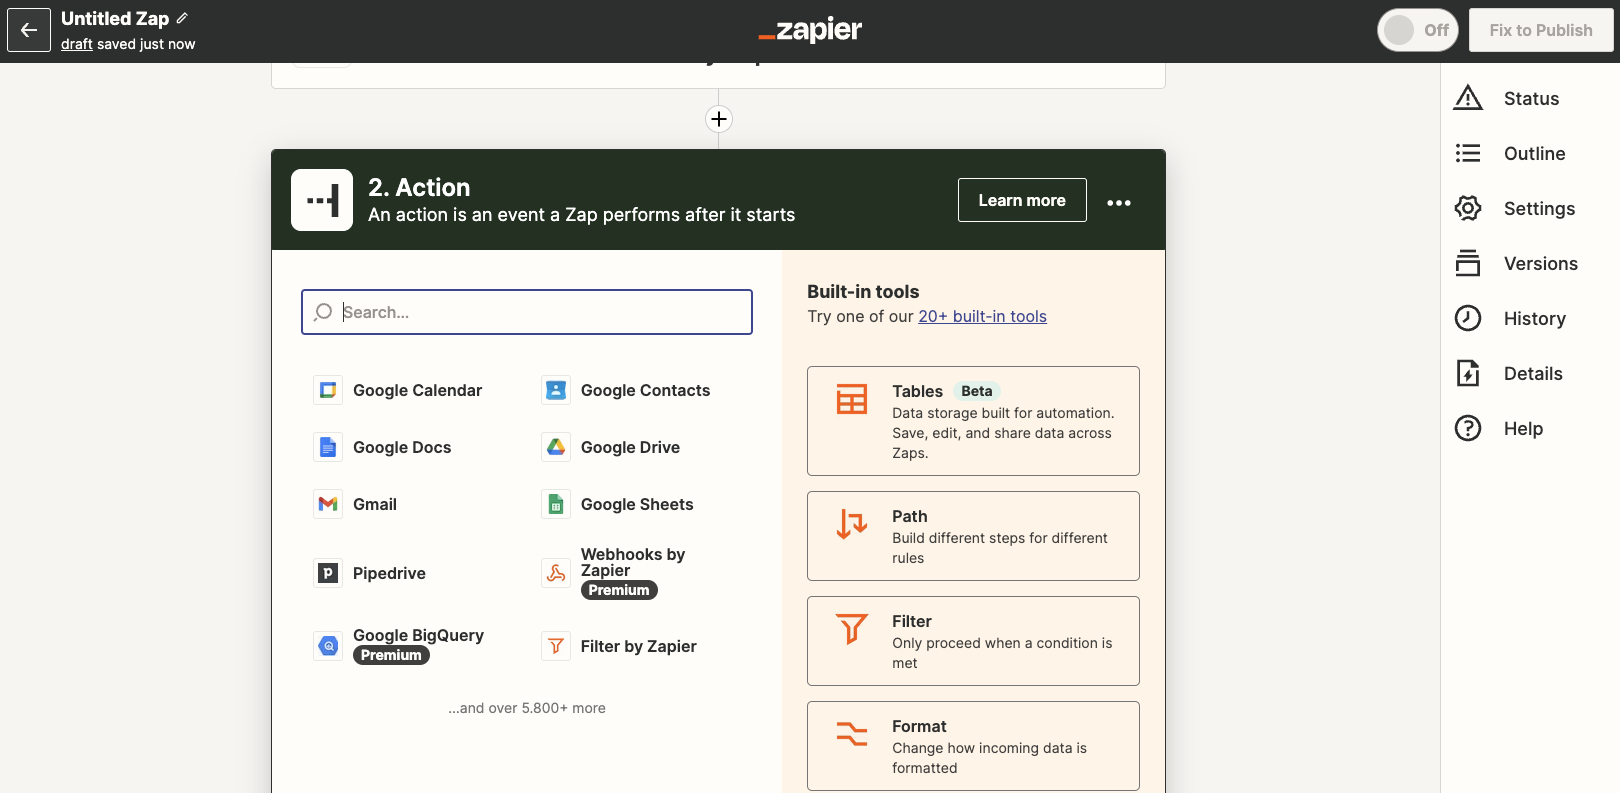The width and height of the screenshot is (1620, 793).
Task: Click '...and over 5.800+ more' text
Action: tap(527, 708)
